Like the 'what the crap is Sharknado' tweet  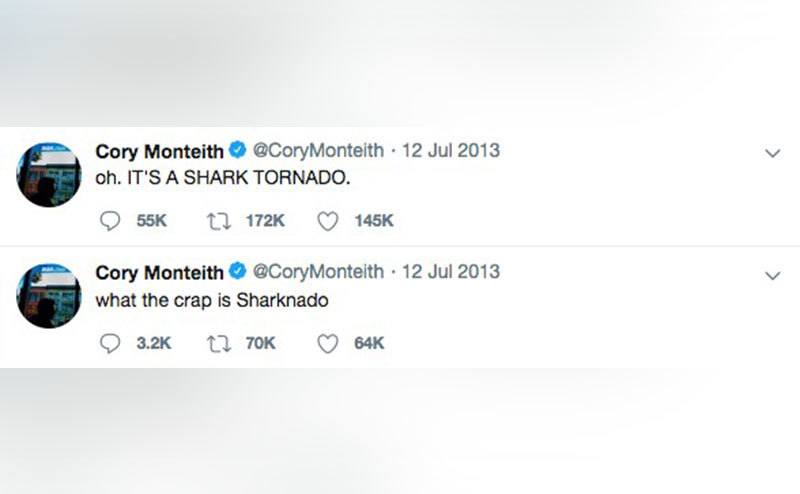[328, 343]
